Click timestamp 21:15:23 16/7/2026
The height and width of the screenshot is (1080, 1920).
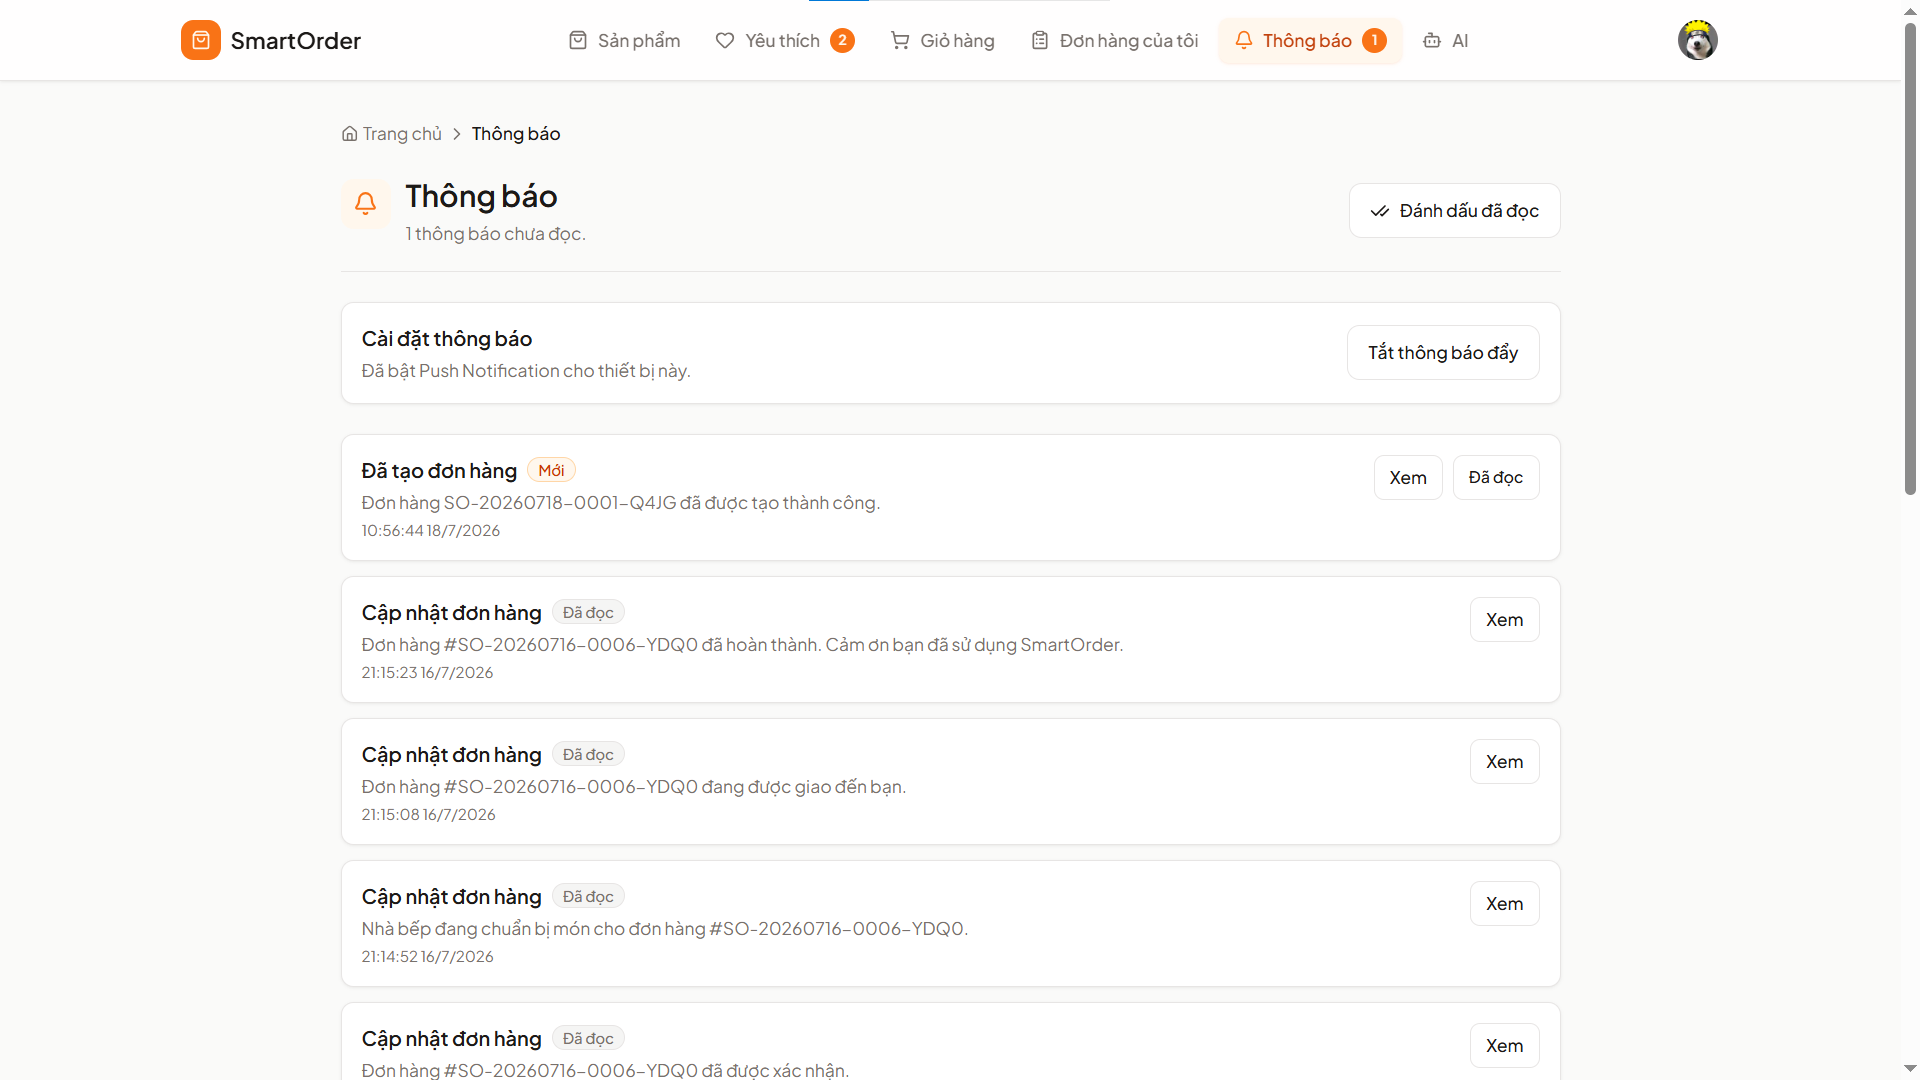[x=428, y=673]
